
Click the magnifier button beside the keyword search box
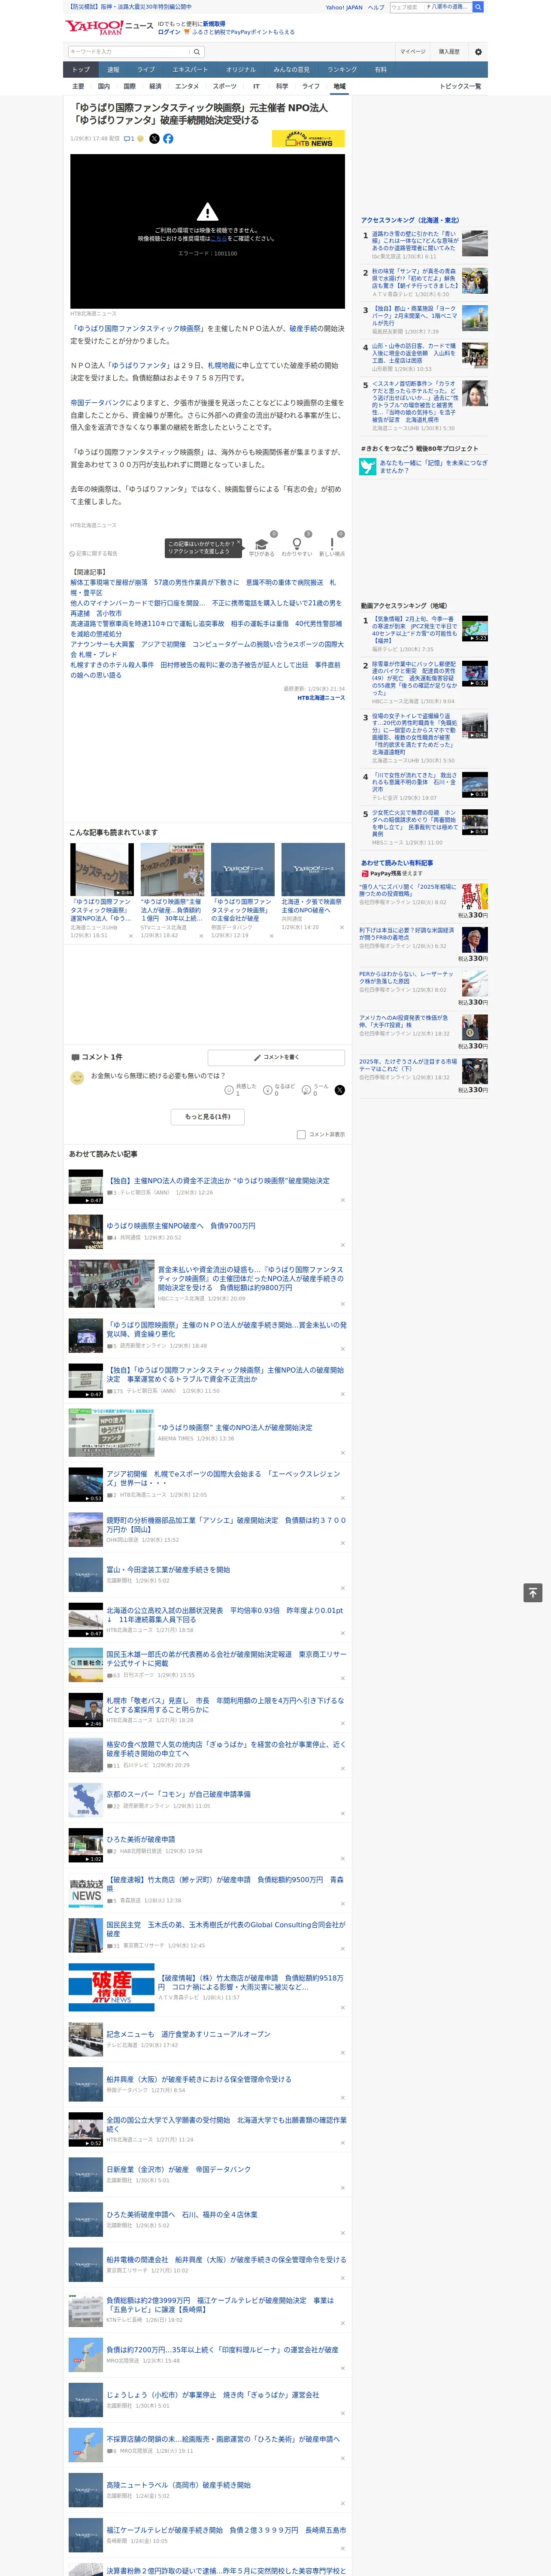click(x=197, y=52)
